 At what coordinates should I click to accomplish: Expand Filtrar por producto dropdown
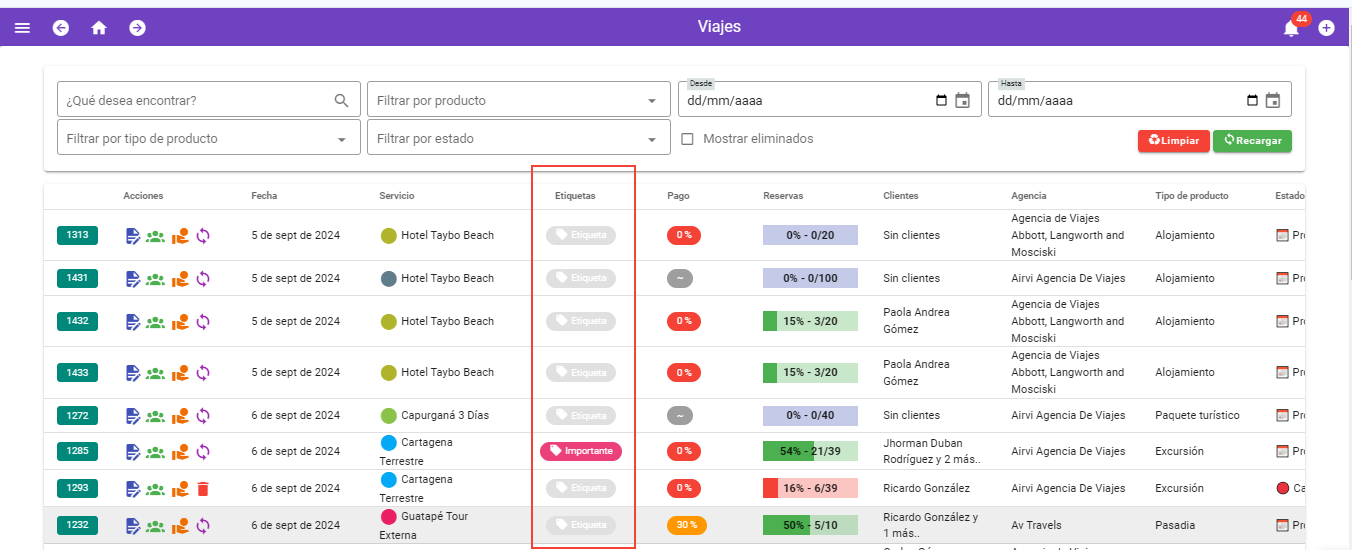click(518, 101)
